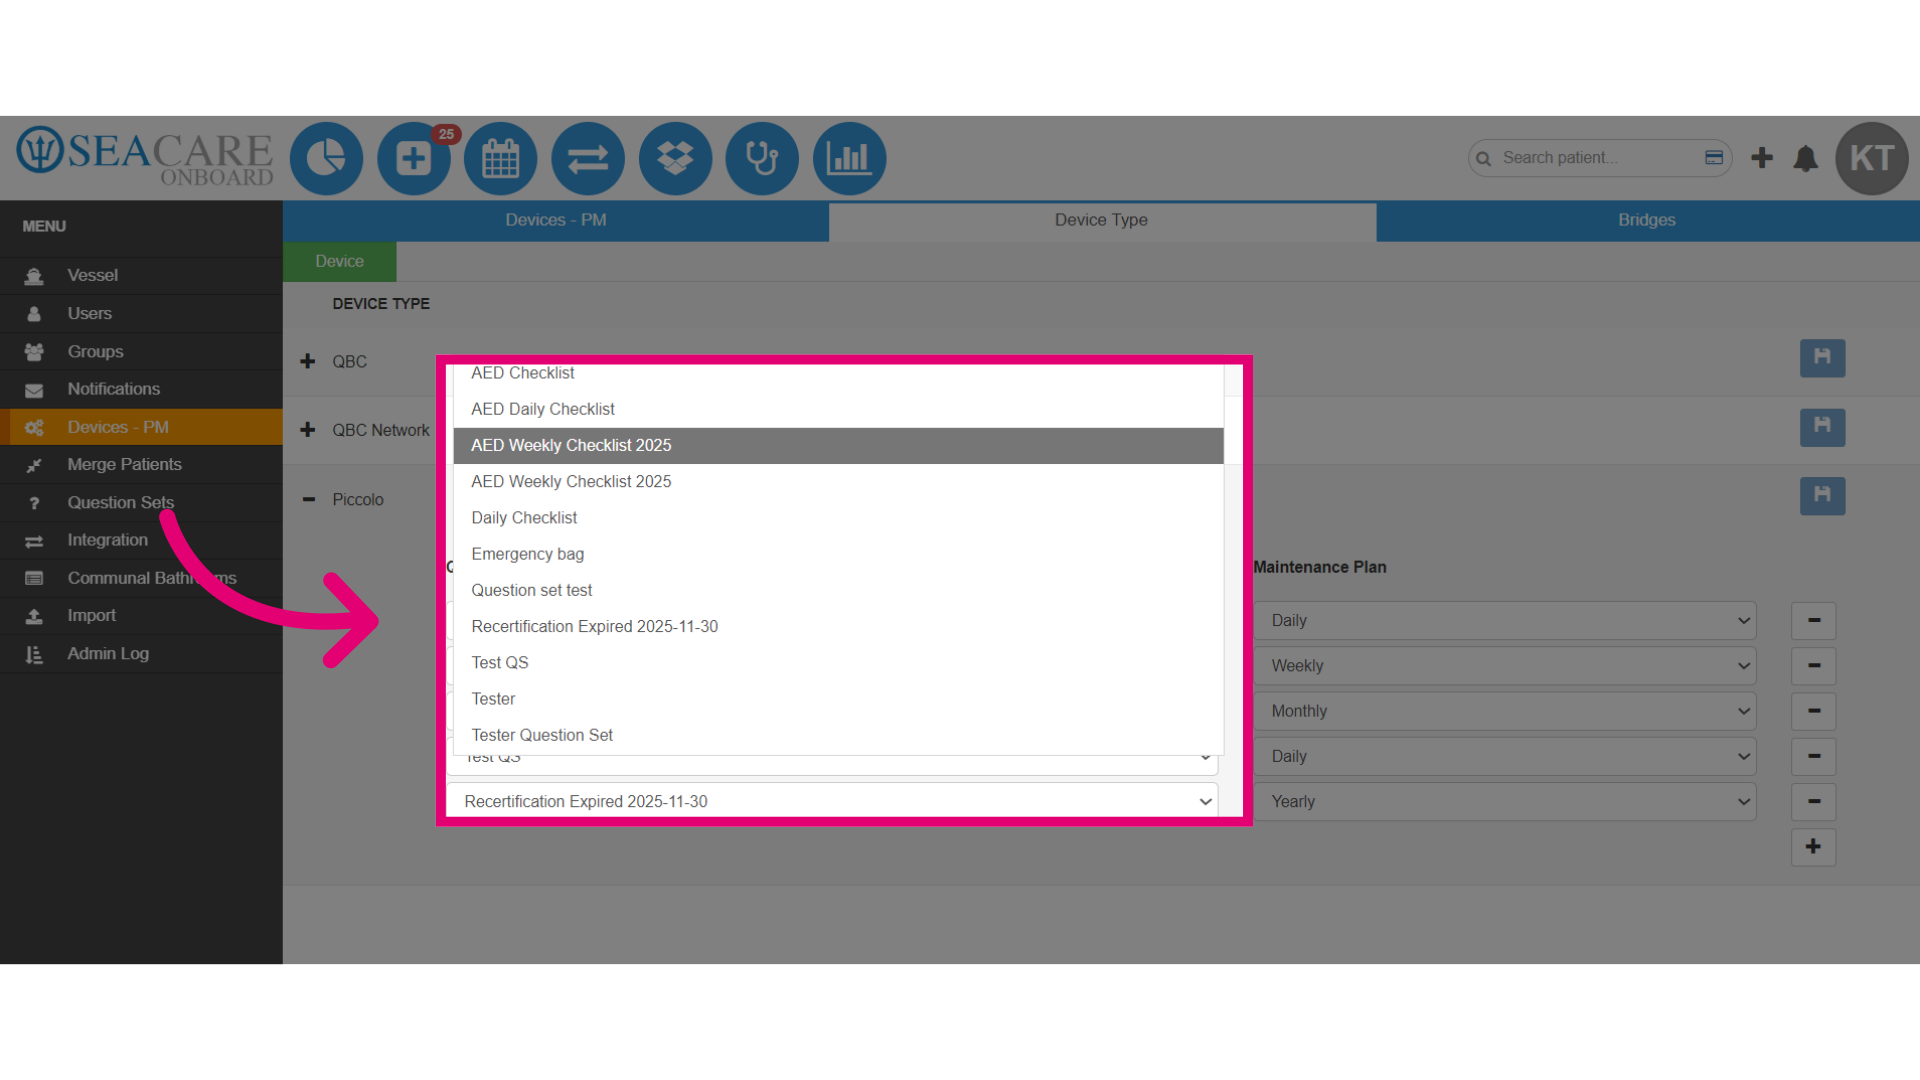
Task: Click into the Search patient field
Action: (1598, 158)
